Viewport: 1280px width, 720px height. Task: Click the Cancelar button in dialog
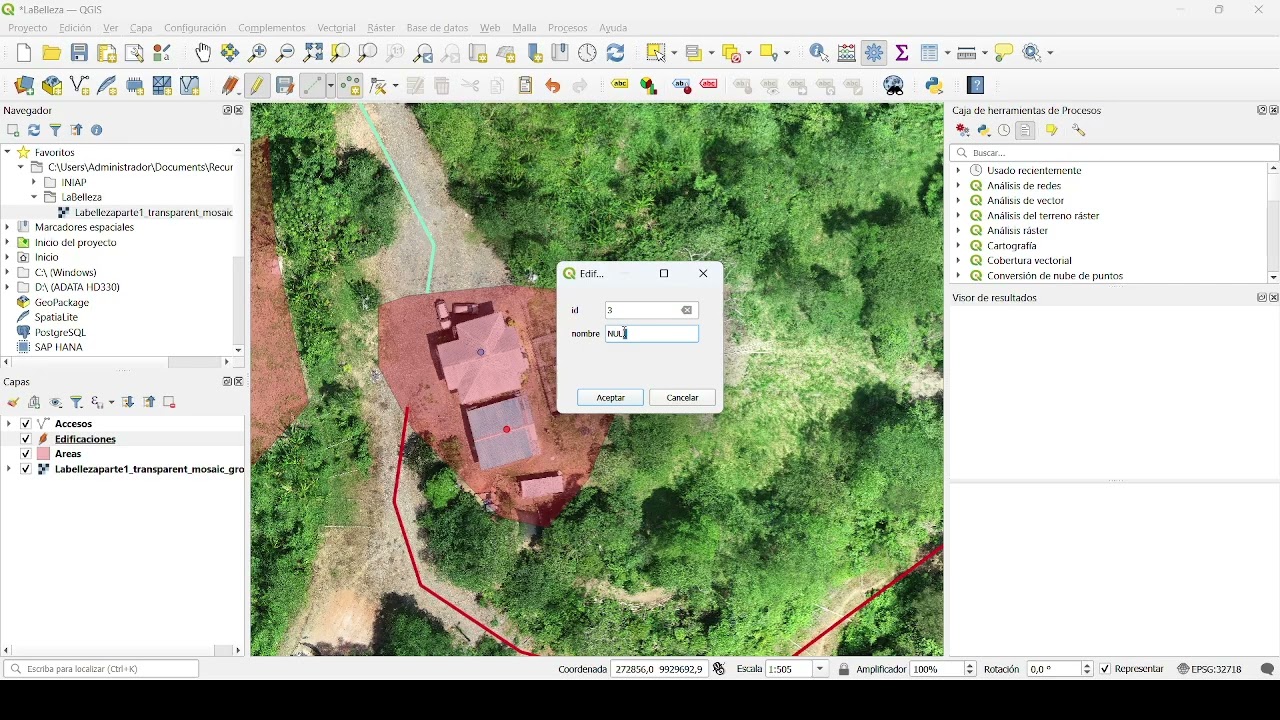click(x=683, y=398)
